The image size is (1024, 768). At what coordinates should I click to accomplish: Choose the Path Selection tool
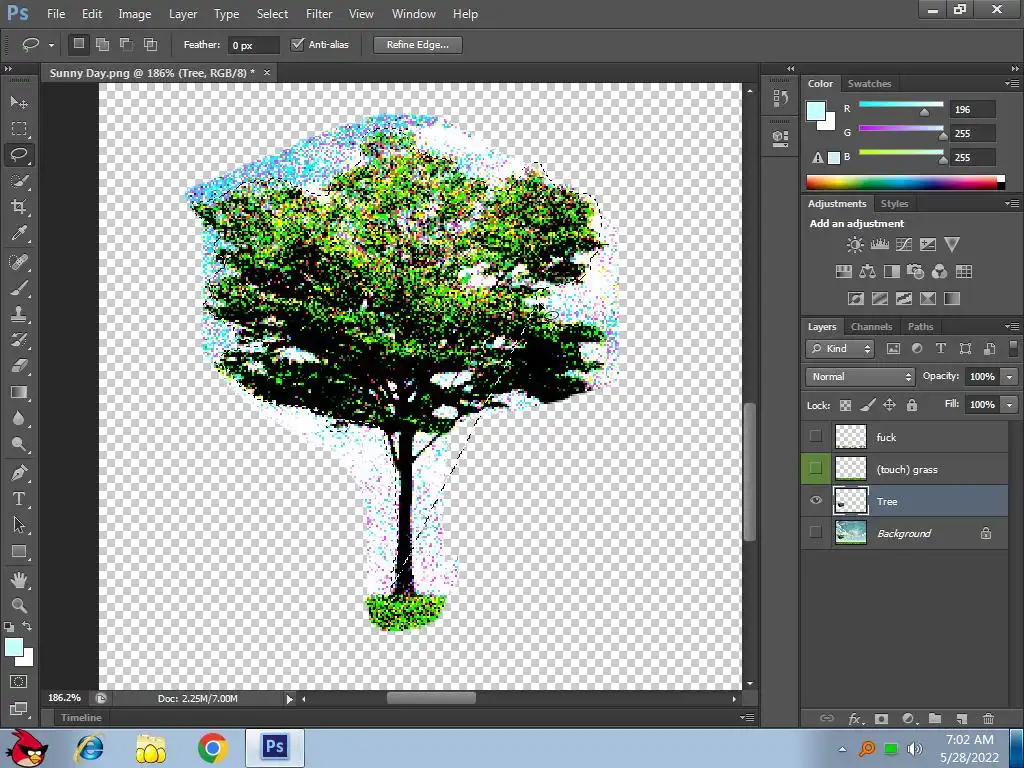[19, 525]
